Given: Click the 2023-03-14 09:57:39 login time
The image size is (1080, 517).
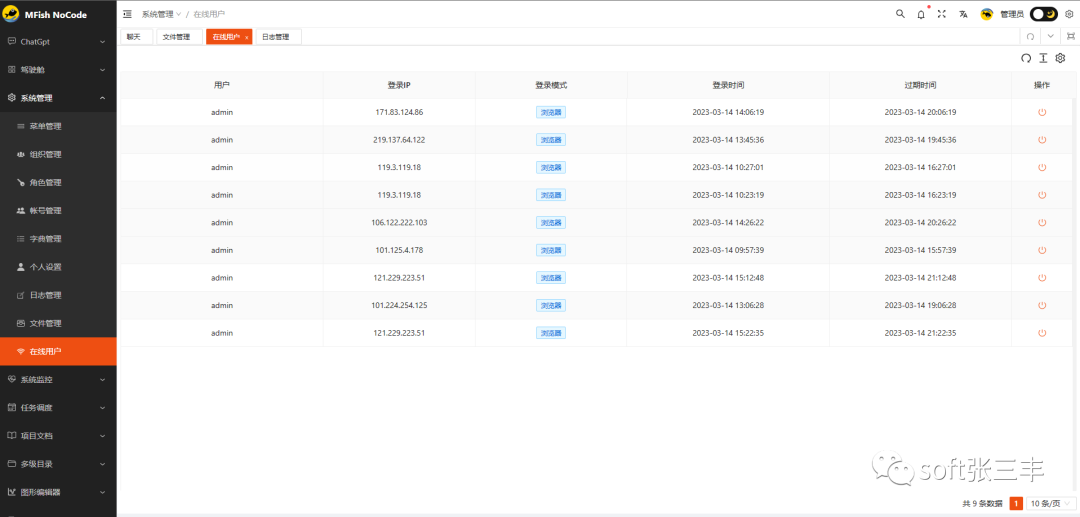Looking at the screenshot, I should pos(728,250).
